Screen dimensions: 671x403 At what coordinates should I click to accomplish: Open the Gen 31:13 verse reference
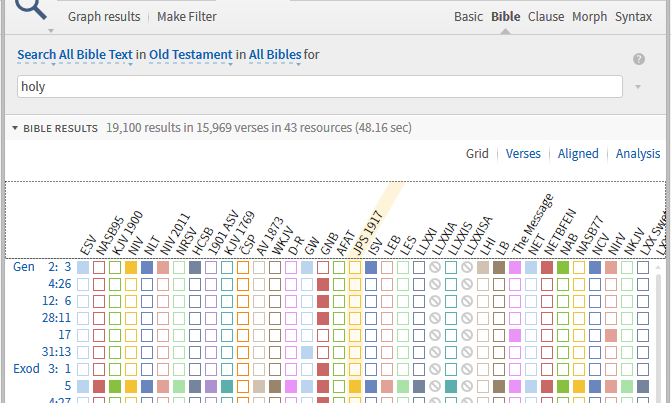coord(56,352)
